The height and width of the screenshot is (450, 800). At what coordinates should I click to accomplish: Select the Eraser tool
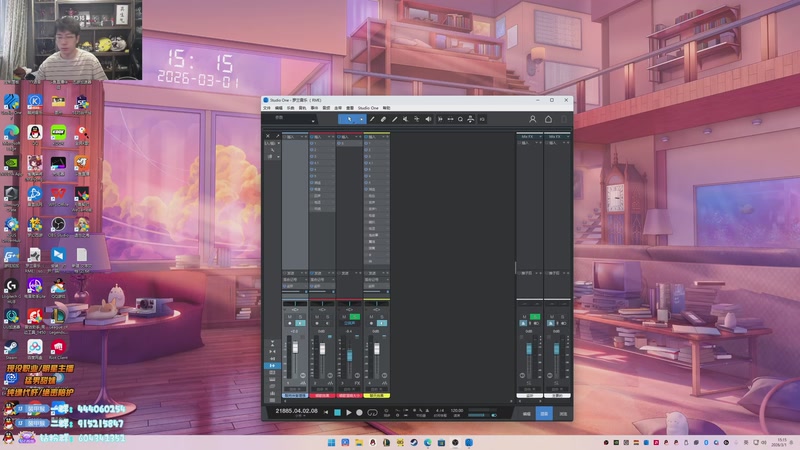coord(383,119)
